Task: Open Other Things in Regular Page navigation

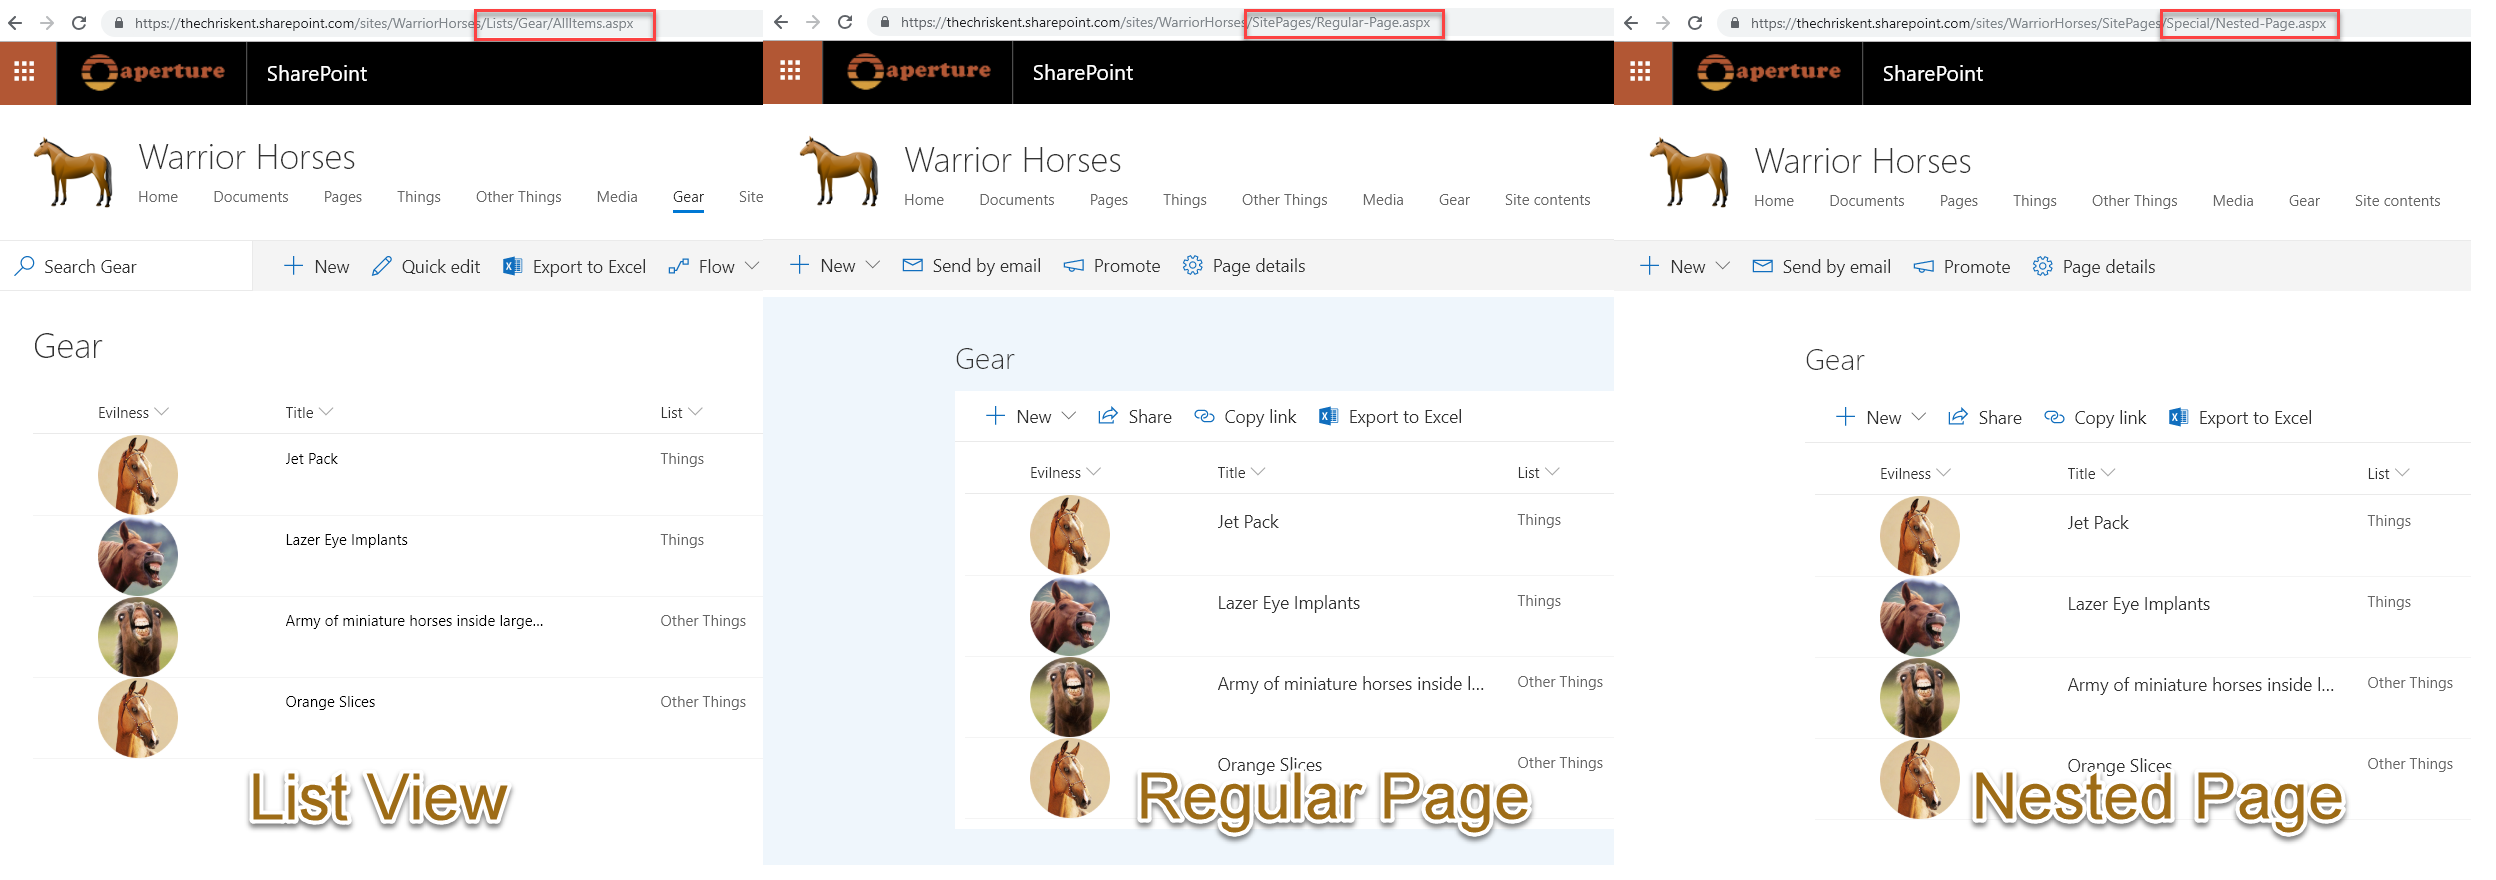Action: (x=1284, y=200)
